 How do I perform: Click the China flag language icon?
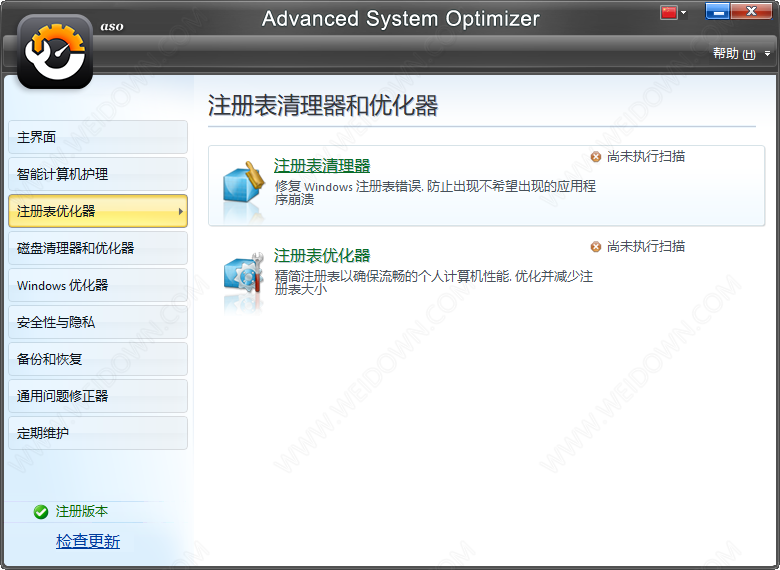669,12
